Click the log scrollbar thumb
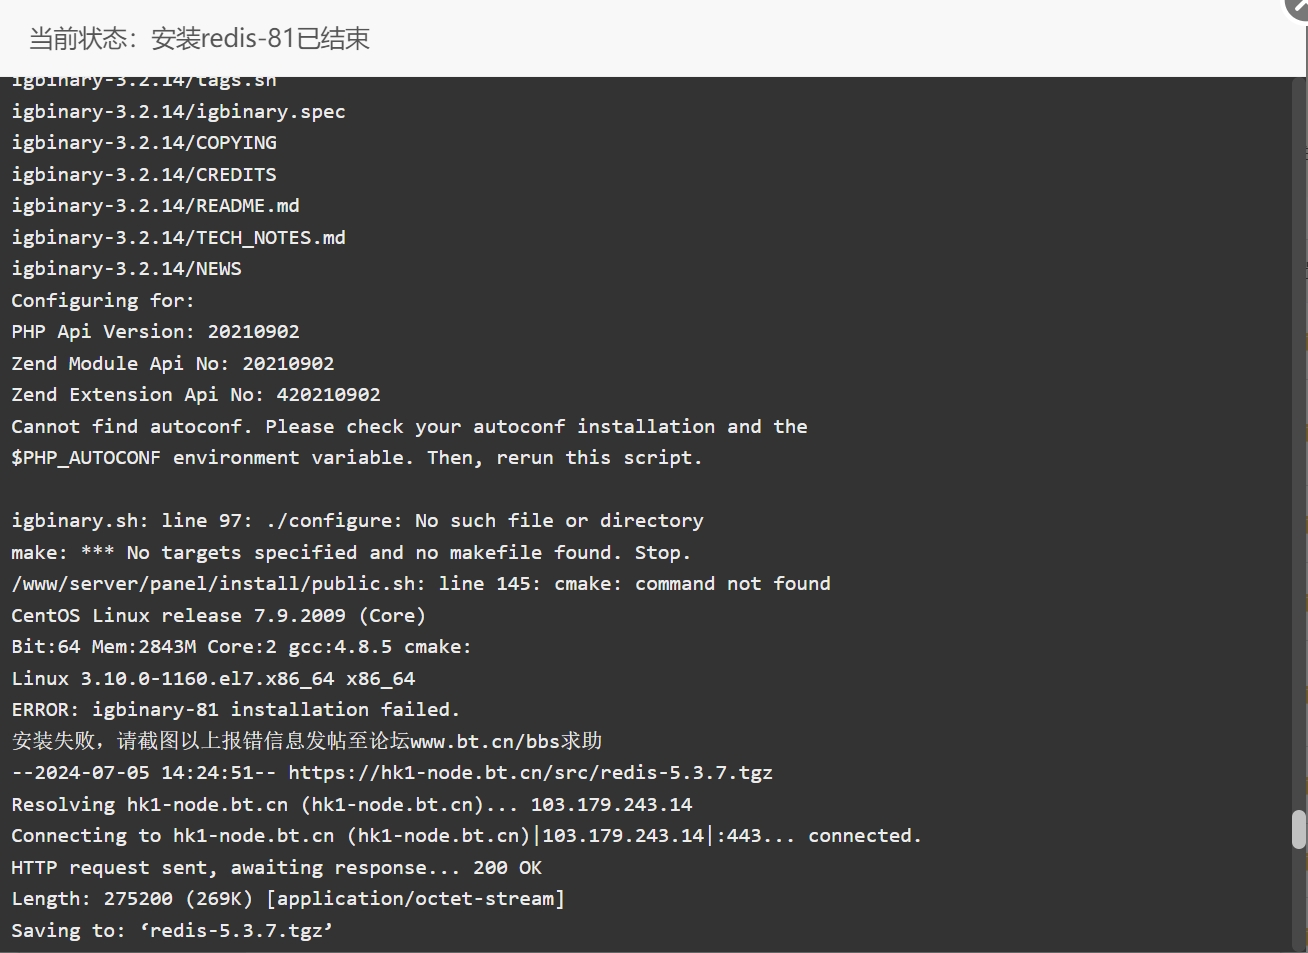 coord(1299,829)
